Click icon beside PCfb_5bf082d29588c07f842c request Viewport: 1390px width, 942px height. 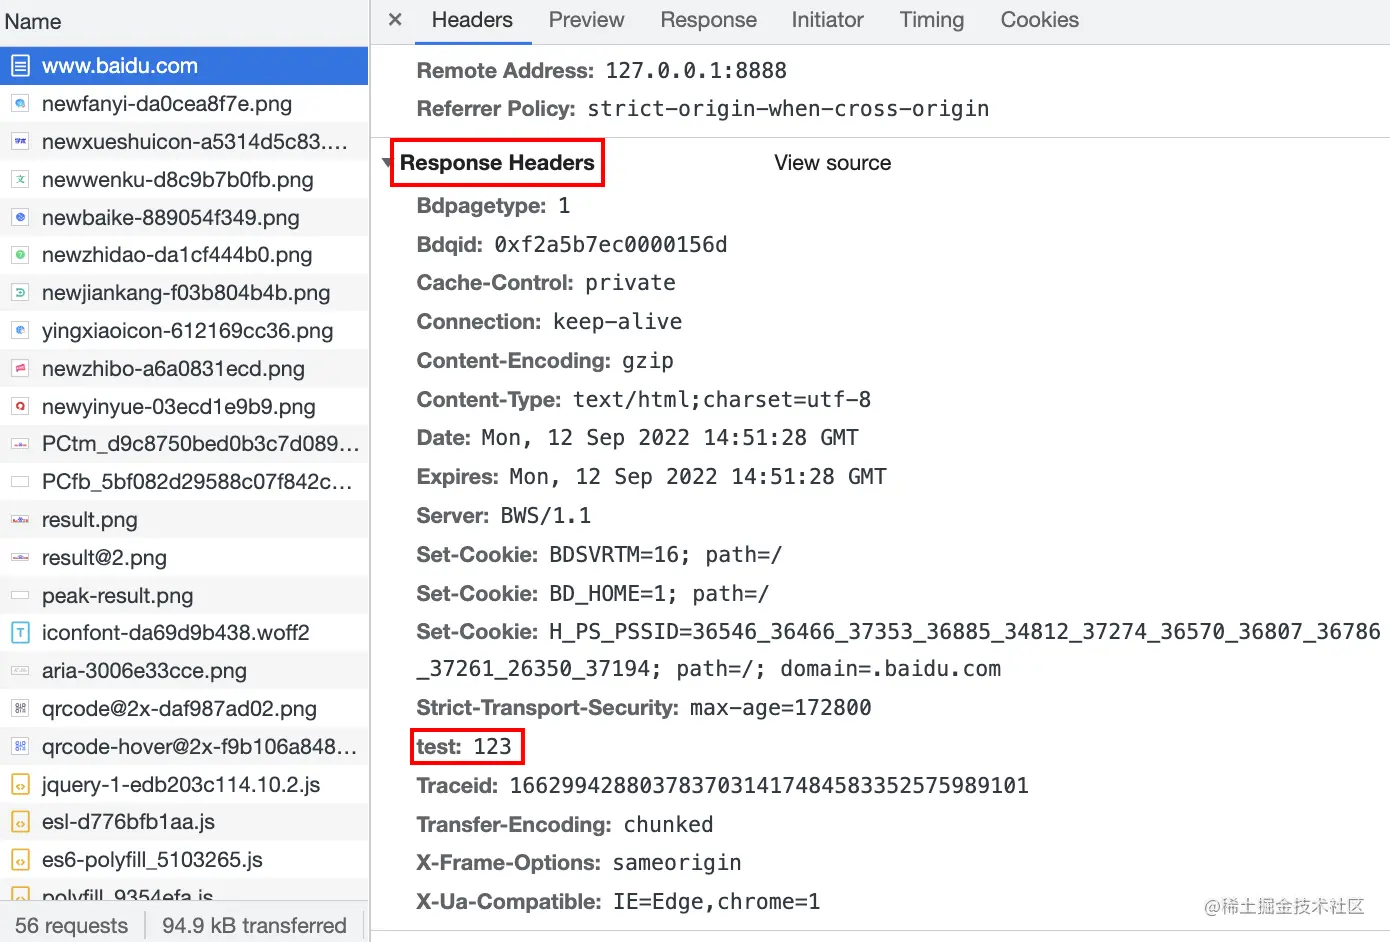click(20, 482)
